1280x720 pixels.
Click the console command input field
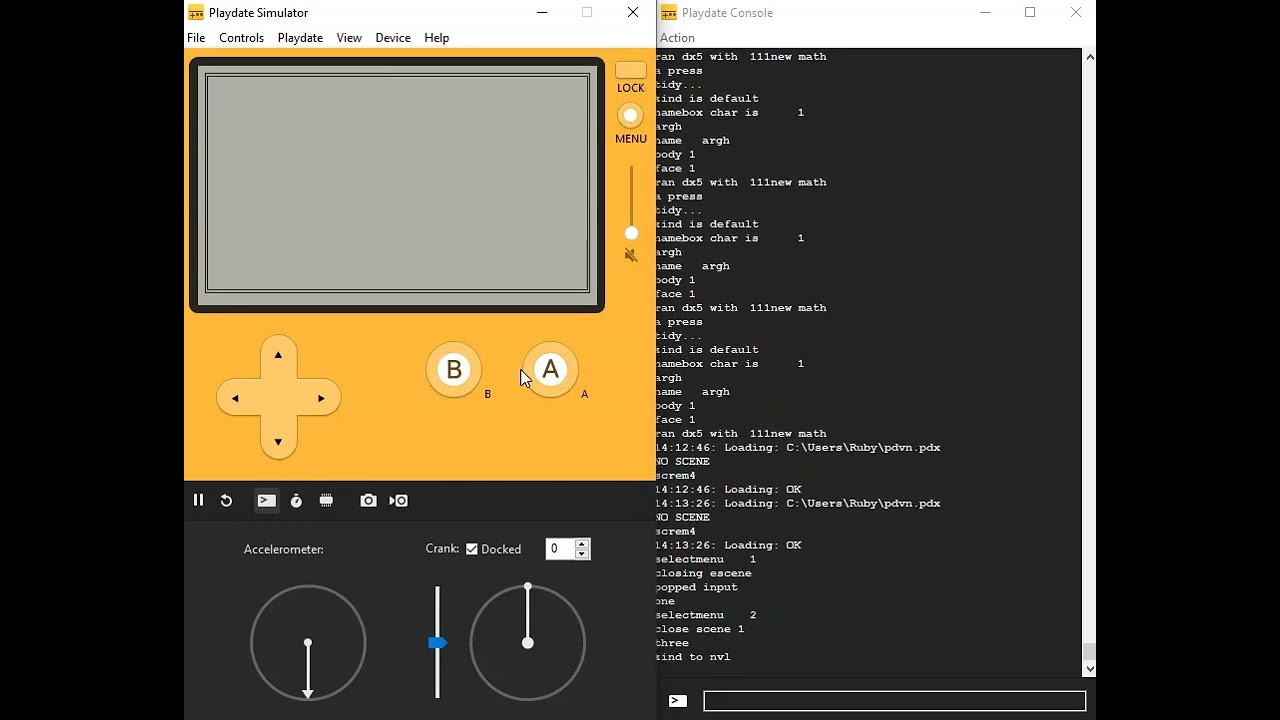[x=894, y=701]
